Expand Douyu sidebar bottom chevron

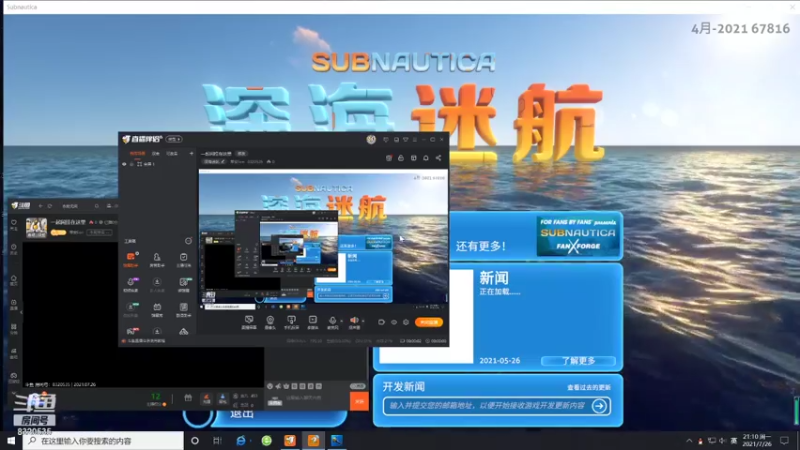coord(14,393)
